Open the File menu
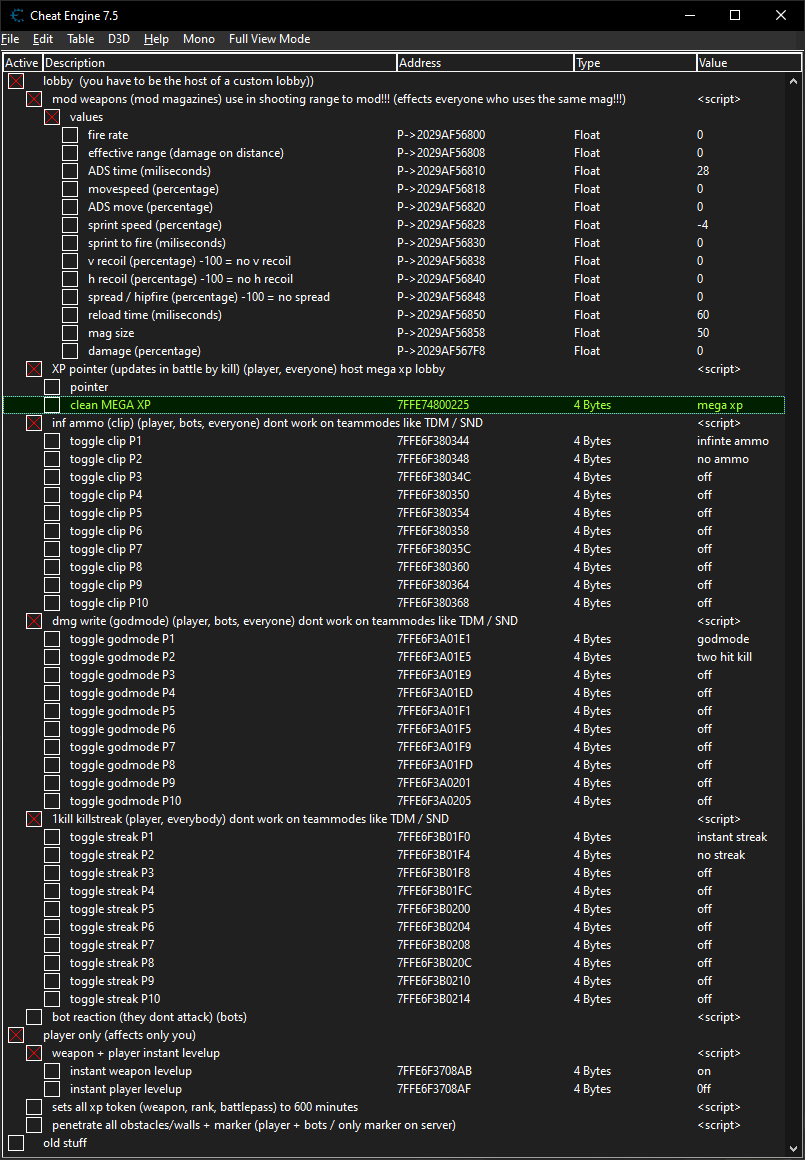 tap(11, 39)
